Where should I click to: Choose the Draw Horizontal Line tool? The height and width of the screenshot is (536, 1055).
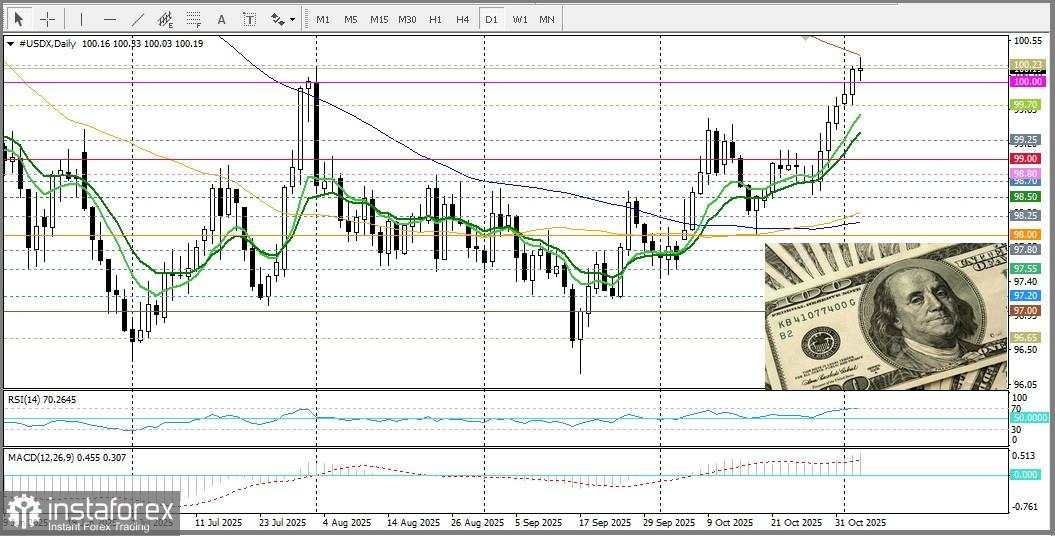click(110, 20)
